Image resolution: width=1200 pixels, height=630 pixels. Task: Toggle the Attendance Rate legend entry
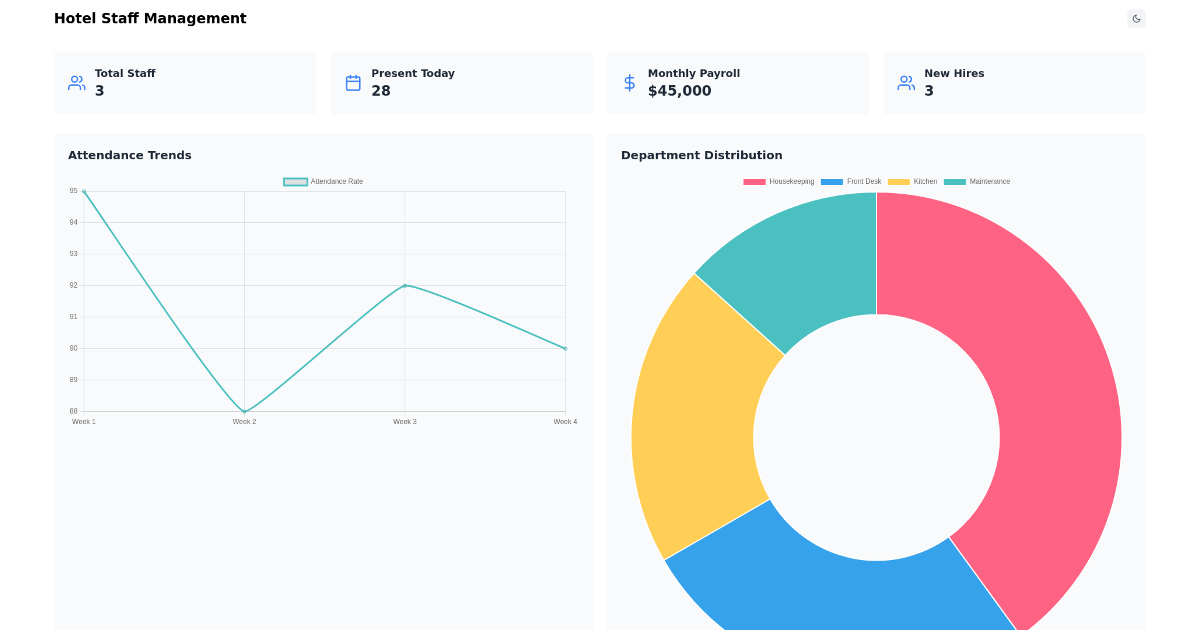(x=324, y=181)
